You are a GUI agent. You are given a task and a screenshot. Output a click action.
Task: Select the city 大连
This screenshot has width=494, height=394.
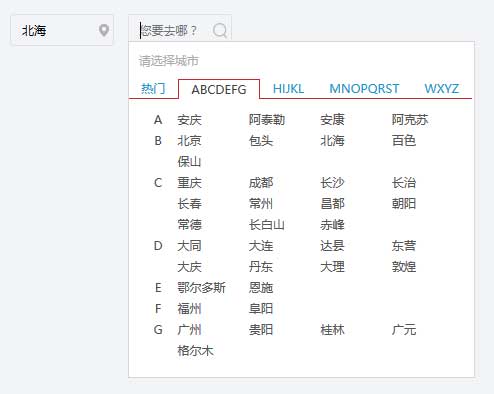pos(261,246)
